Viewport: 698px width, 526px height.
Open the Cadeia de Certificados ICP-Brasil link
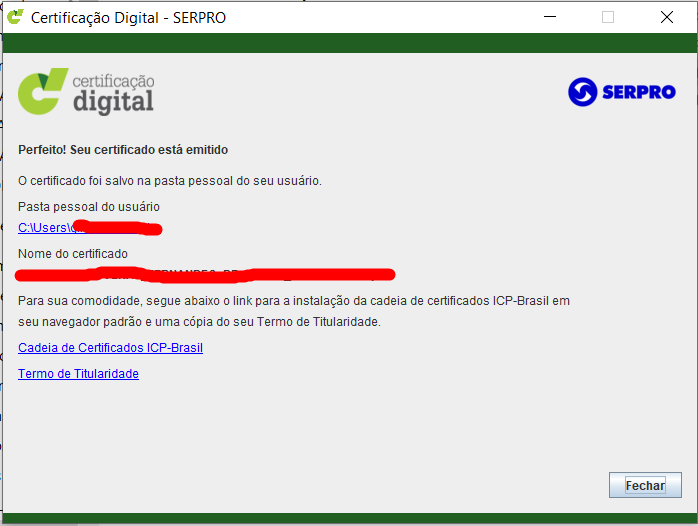click(x=110, y=348)
